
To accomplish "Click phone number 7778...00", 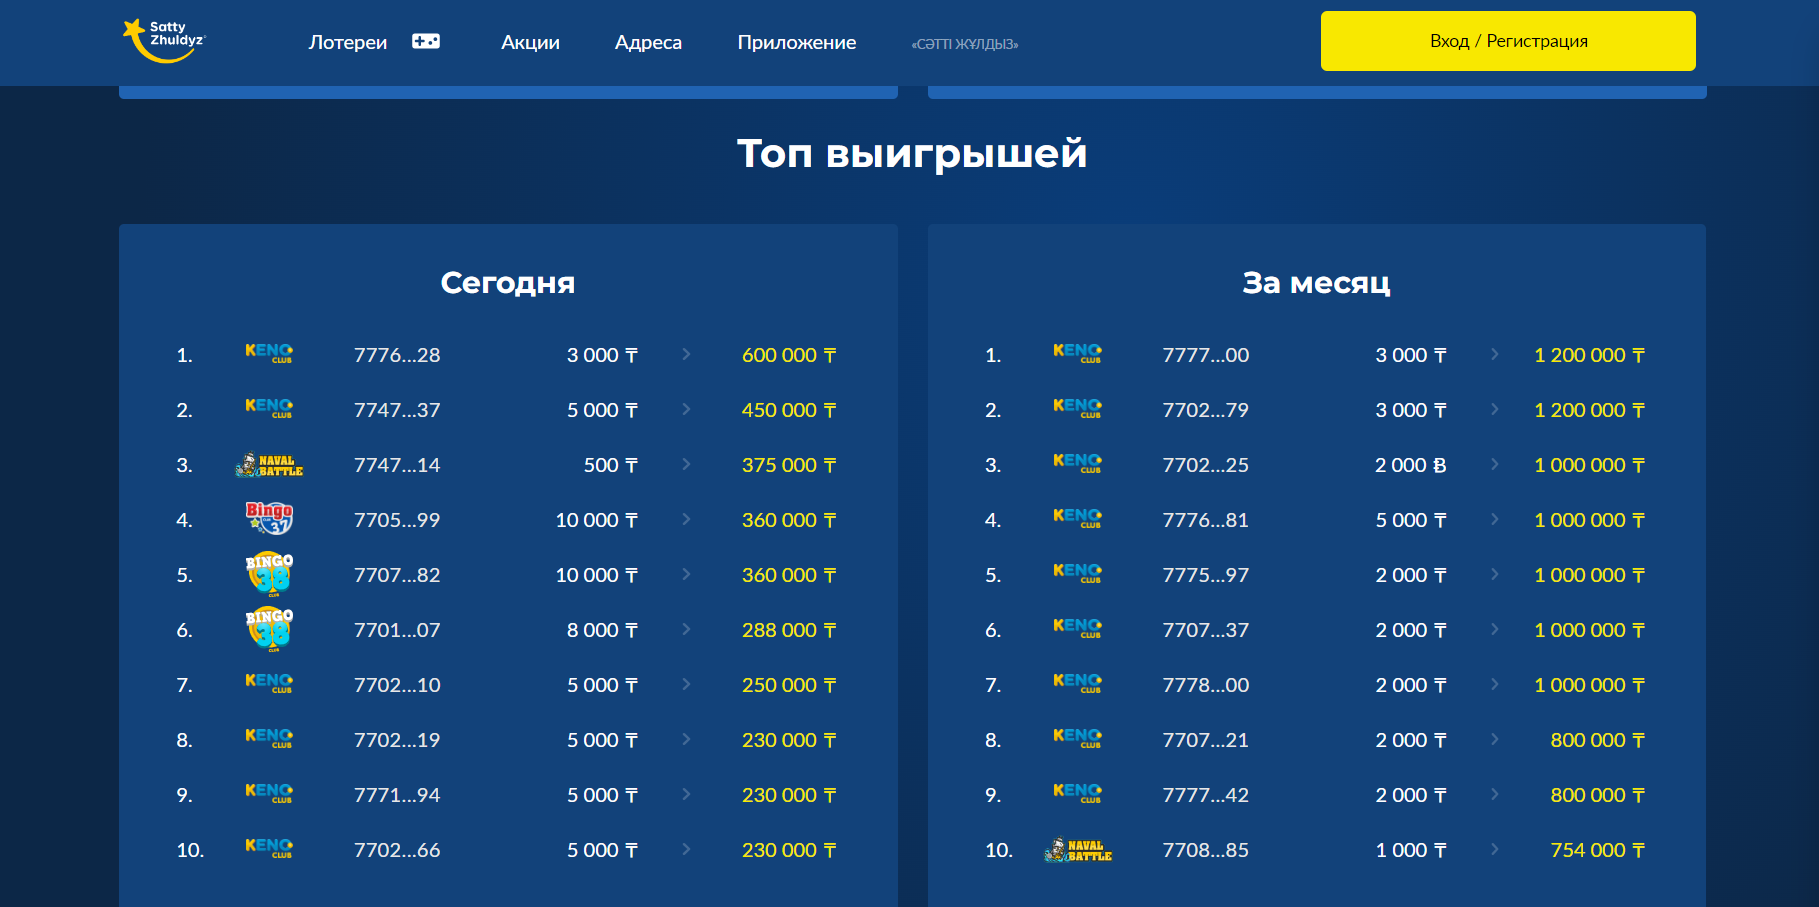I will point(1205,685).
